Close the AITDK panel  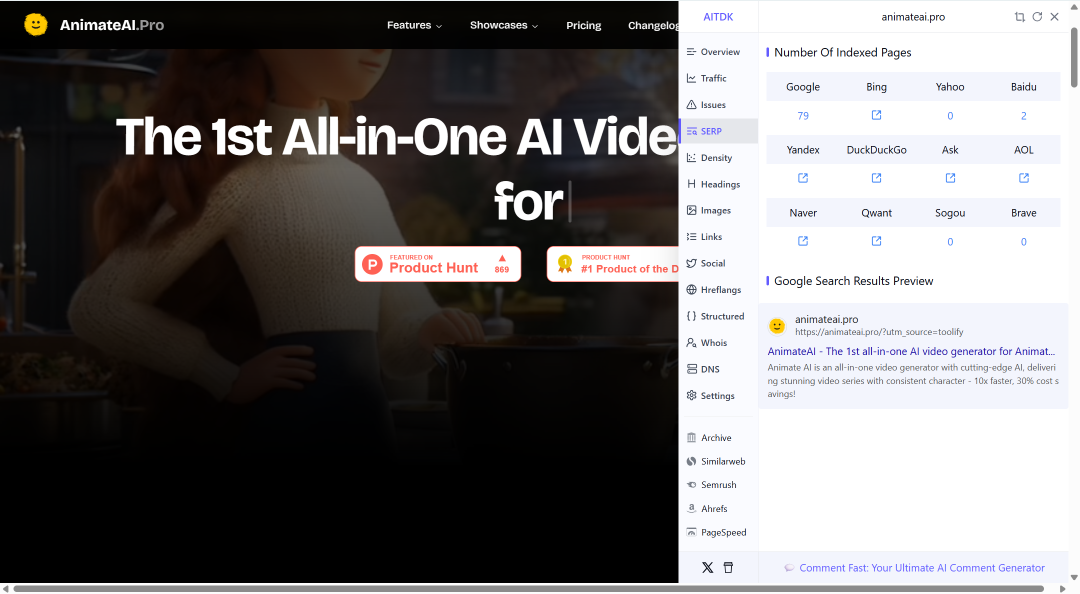[x=1055, y=17]
